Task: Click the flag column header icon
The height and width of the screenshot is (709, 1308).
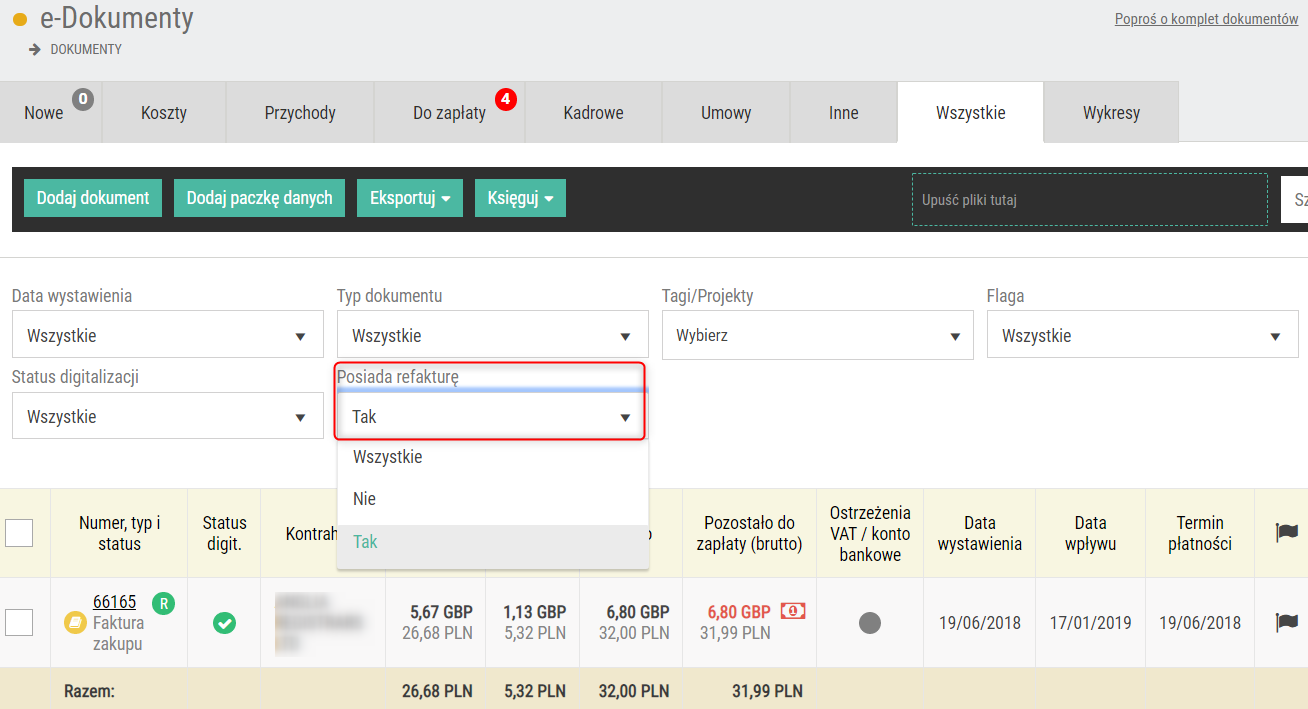Action: click(1287, 533)
